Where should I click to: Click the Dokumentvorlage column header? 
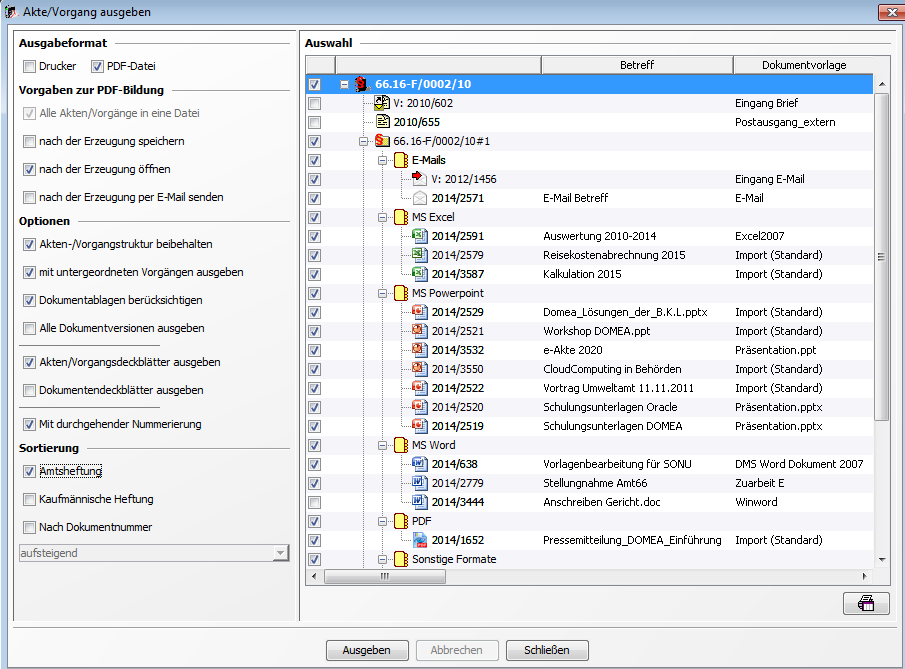click(x=803, y=65)
